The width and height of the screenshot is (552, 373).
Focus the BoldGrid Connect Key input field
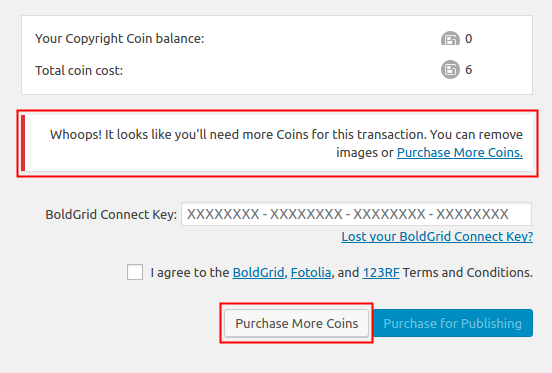[x=356, y=214]
